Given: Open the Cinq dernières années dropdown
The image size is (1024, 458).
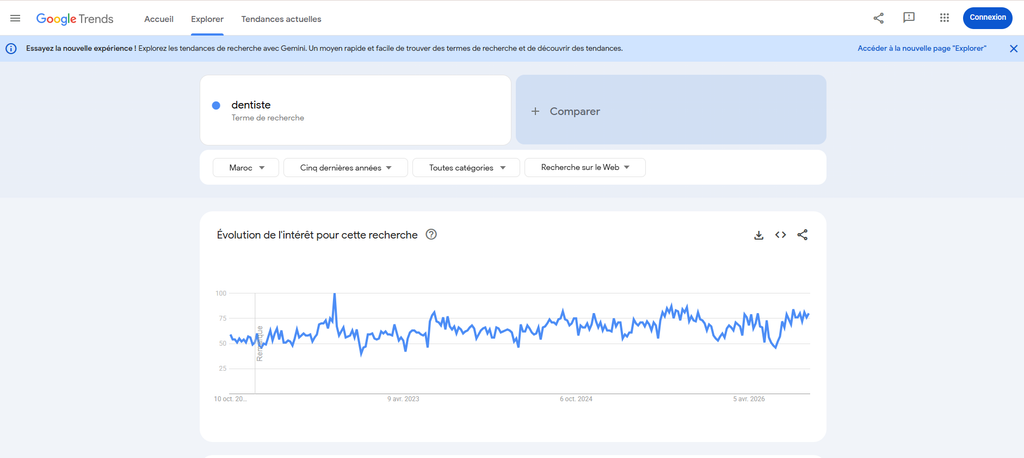Looking at the screenshot, I should (x=345, y=167).
